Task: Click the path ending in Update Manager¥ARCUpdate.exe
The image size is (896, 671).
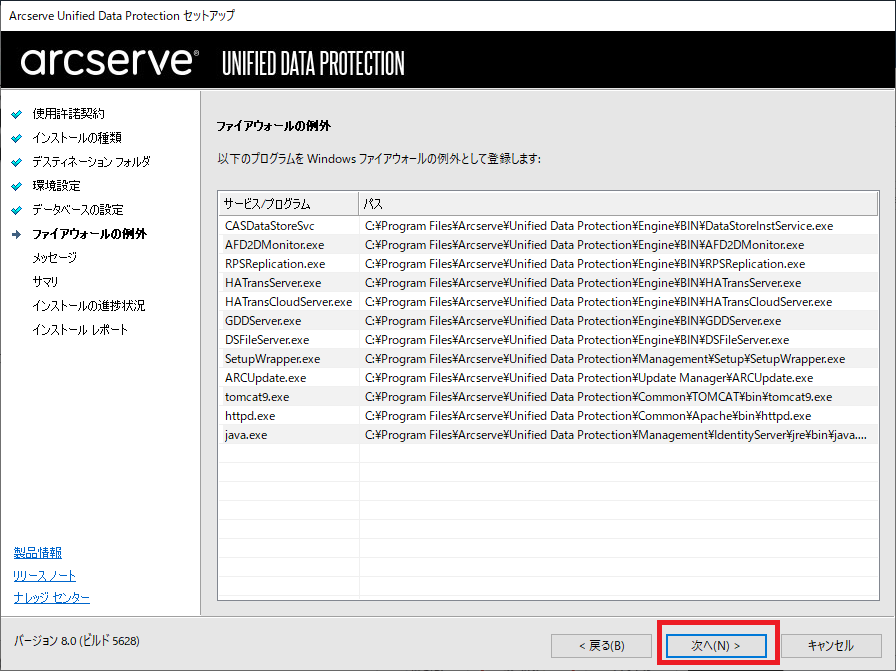Action: tap(589, 378)
